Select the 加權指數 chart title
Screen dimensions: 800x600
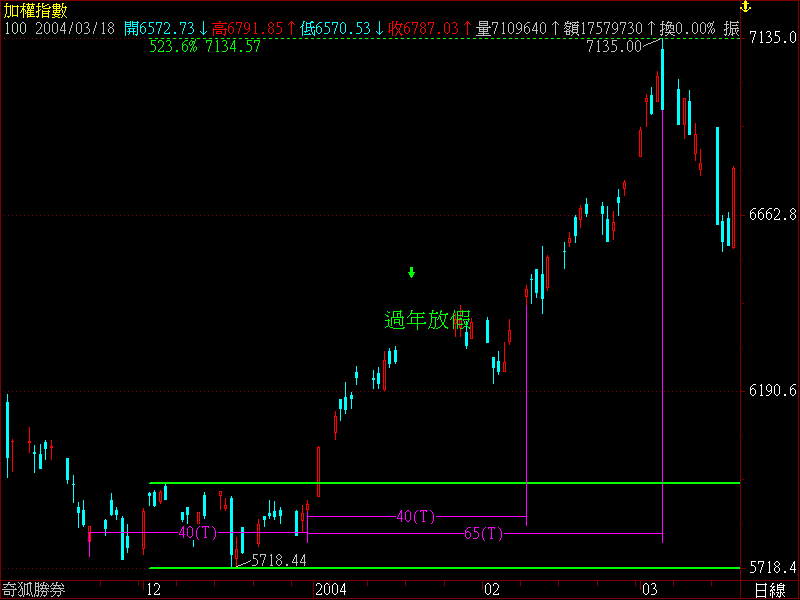(35, 11)
